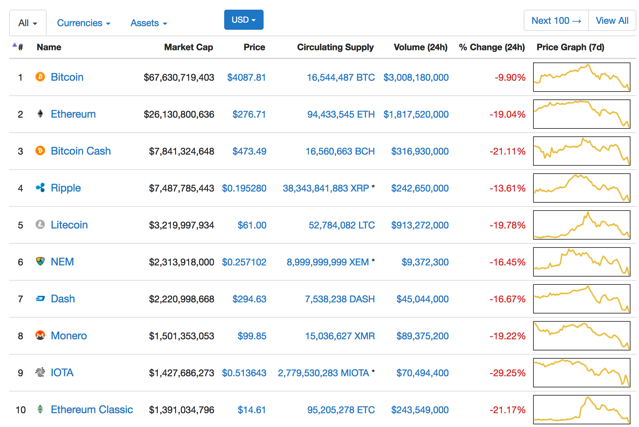Open the Litecoin name link
This screenshot has height=427, width=639.
click(x=69, y=225)
